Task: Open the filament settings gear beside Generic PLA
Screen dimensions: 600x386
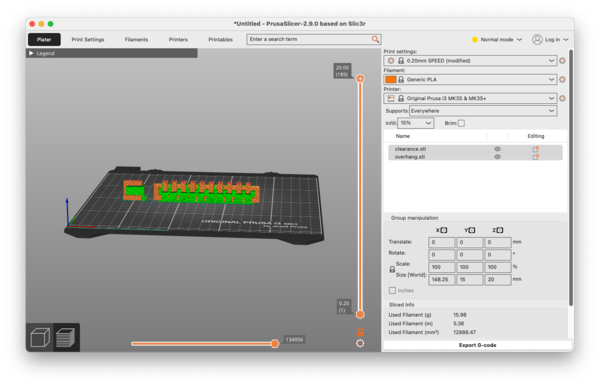Action: (x=562, y=80)
